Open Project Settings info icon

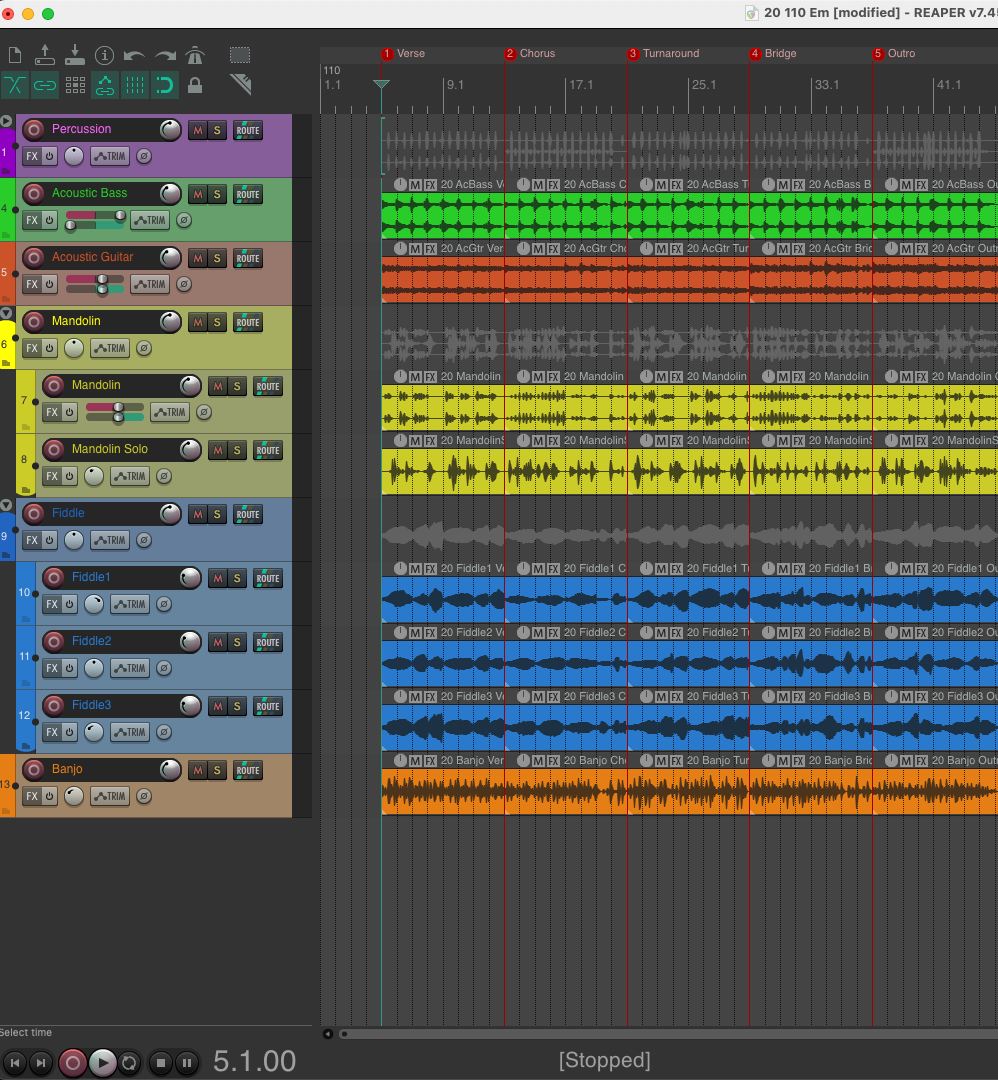[x=104, y=55]
